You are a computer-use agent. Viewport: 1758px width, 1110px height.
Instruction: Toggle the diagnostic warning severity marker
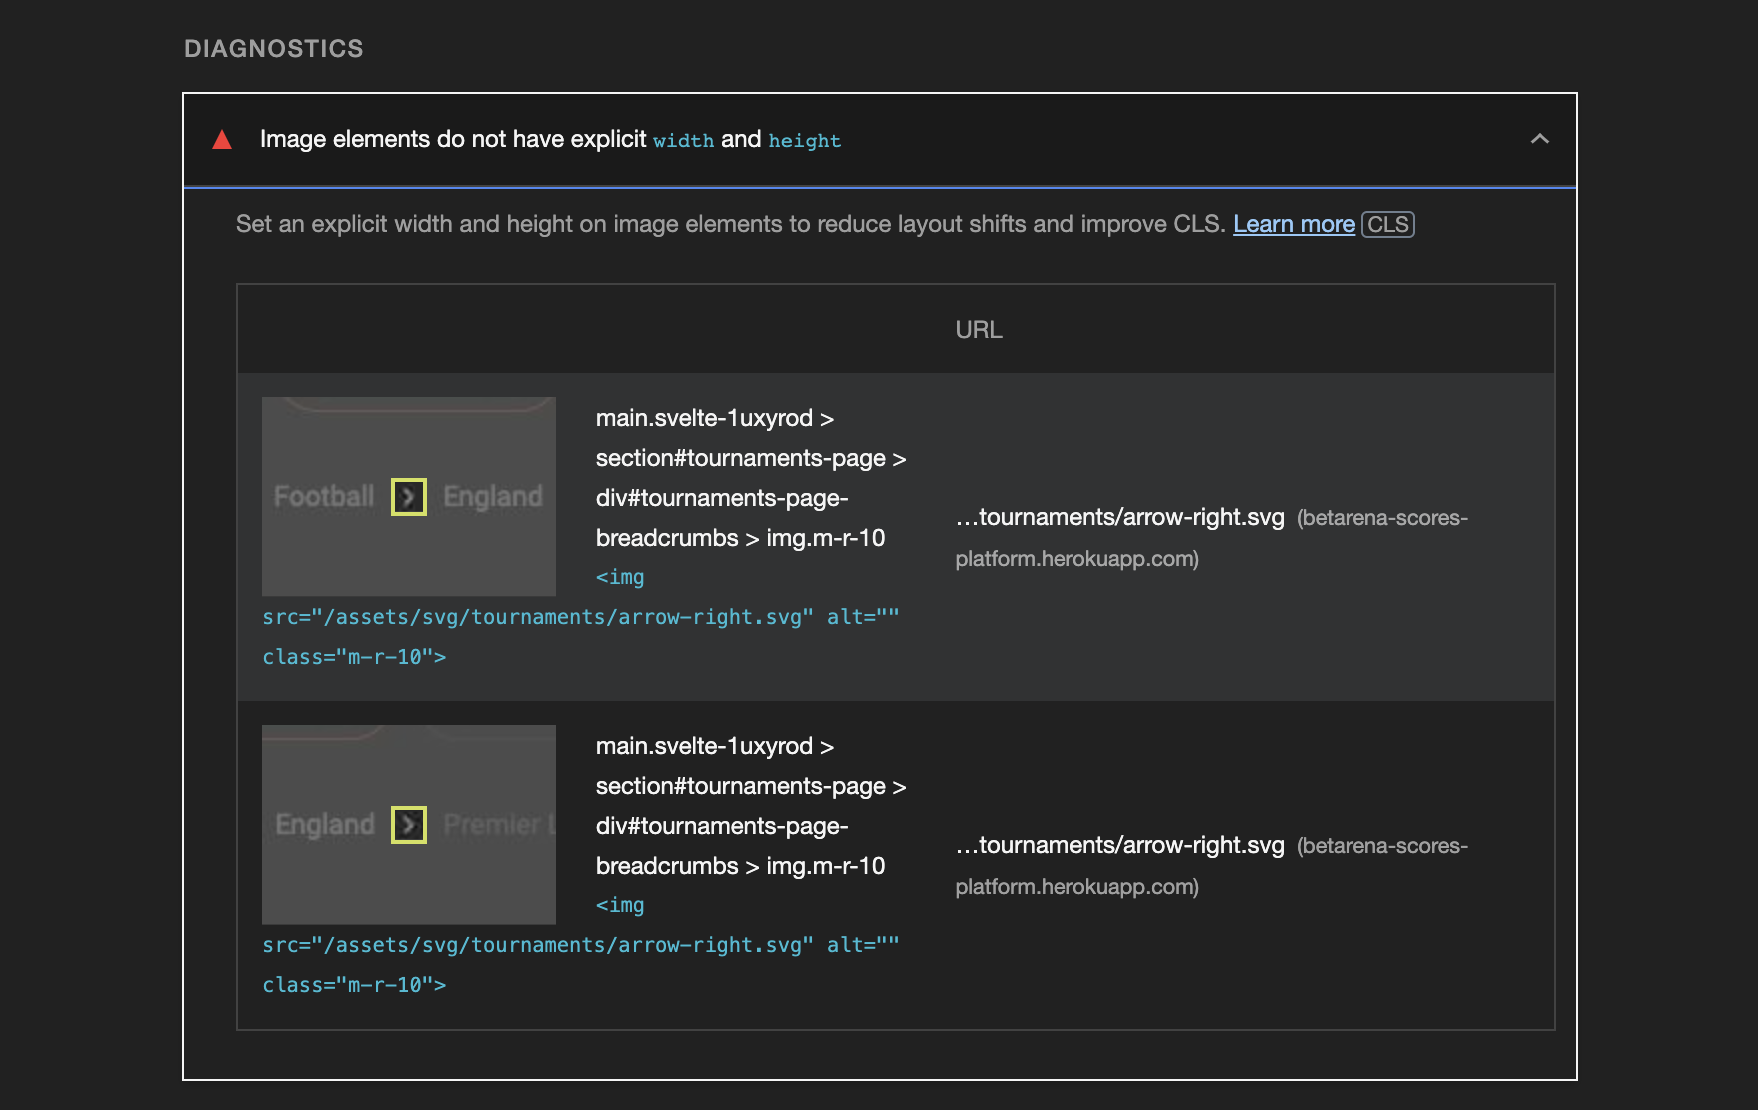pos(222,141)
